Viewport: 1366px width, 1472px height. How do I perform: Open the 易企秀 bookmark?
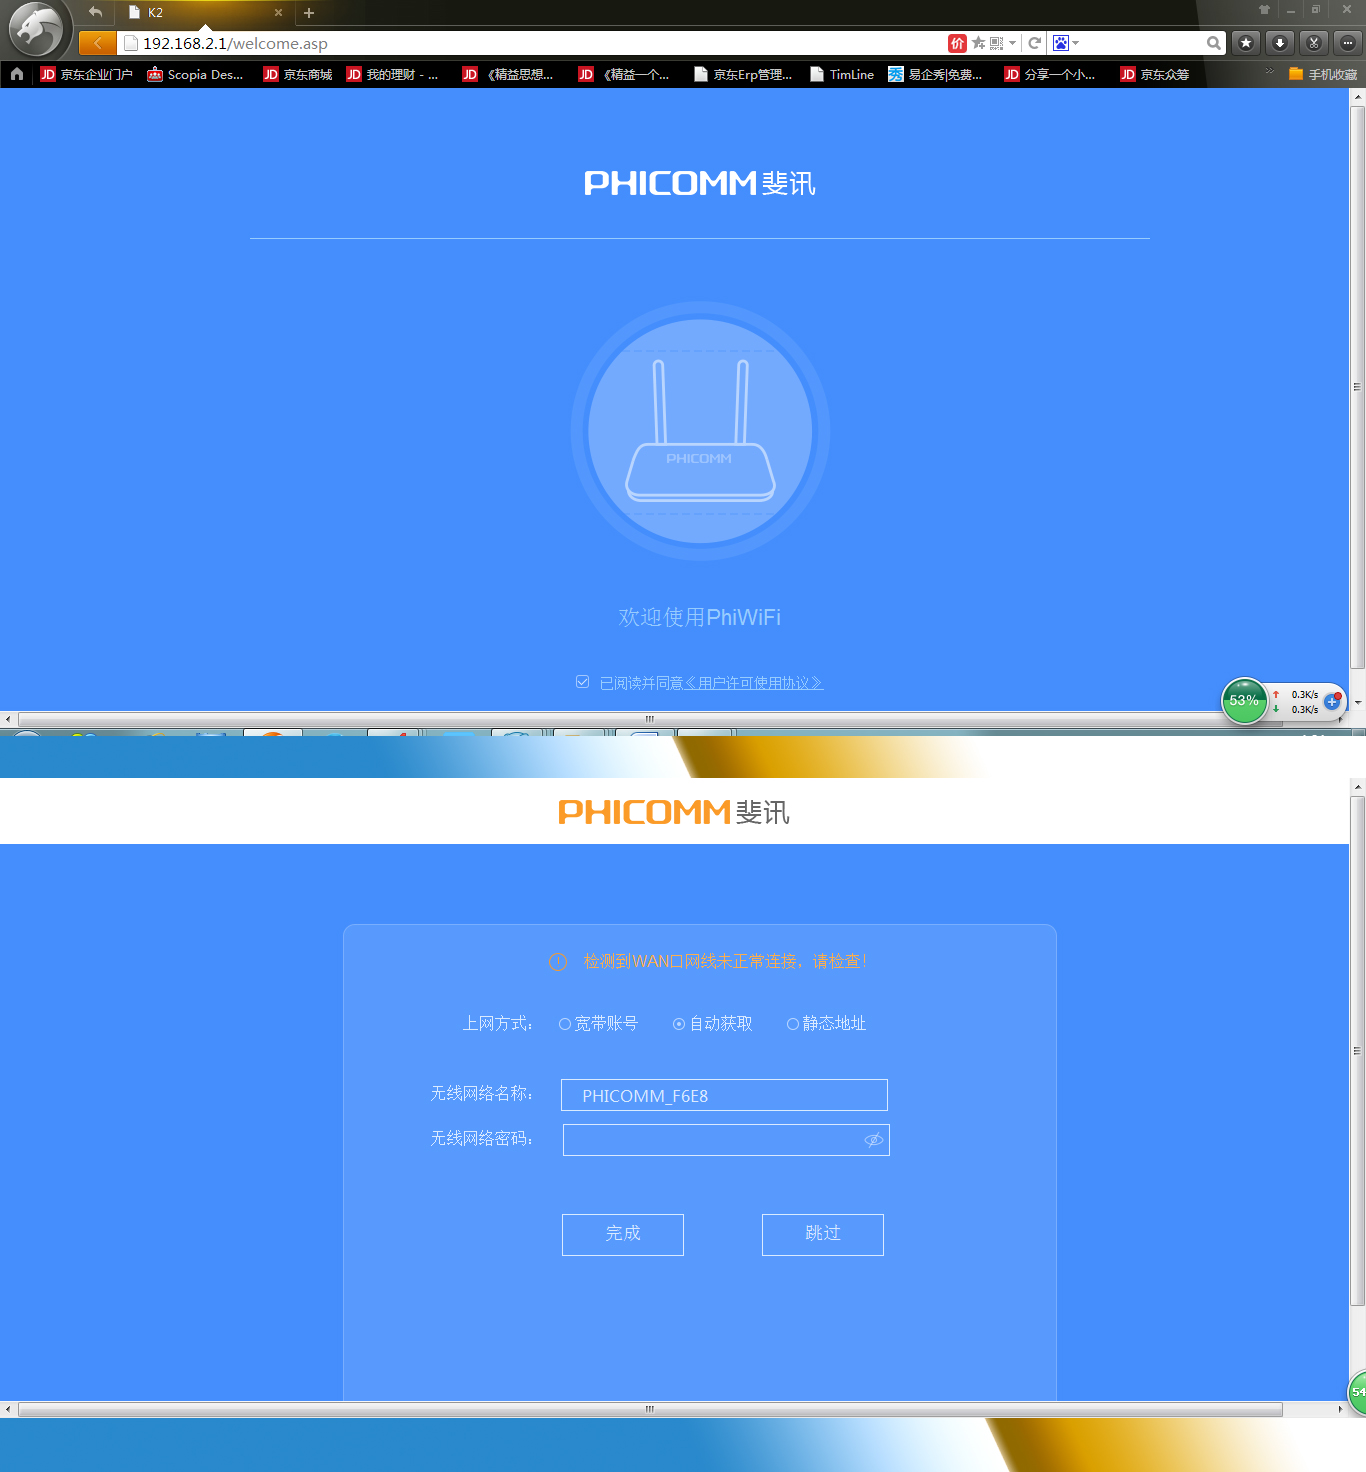935,74
